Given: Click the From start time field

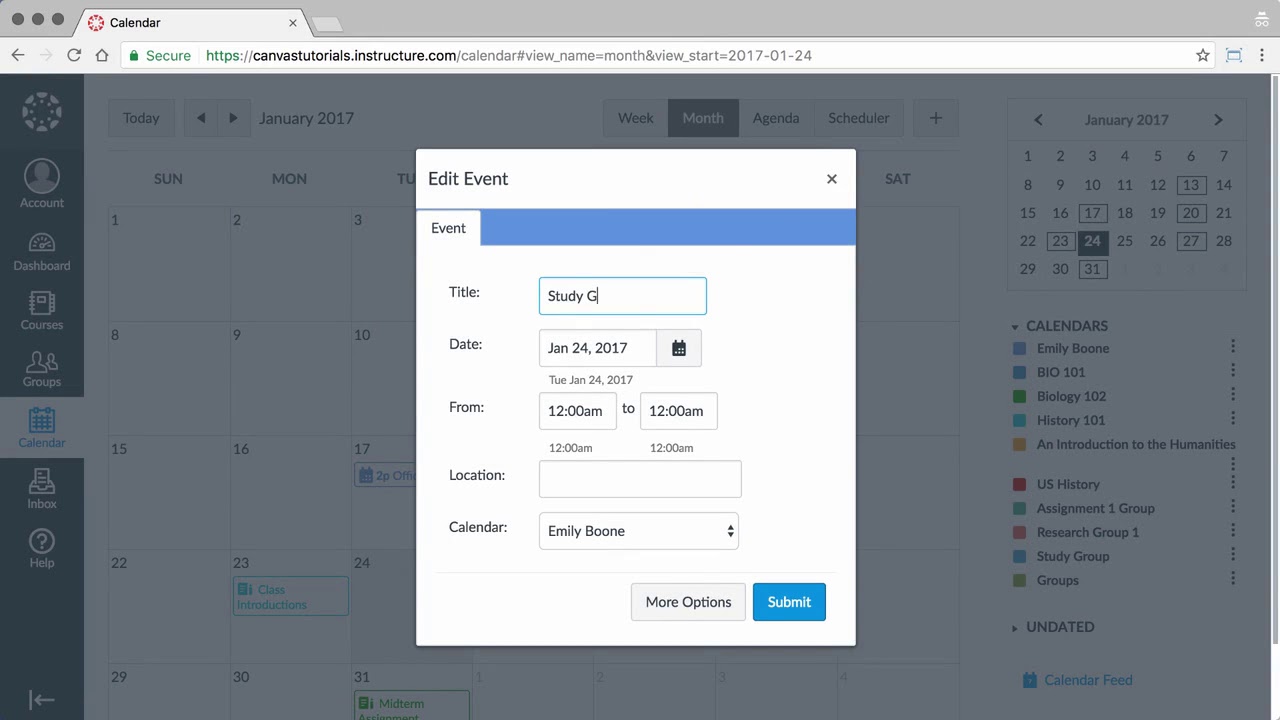Looking at the screenshot, I should (x=577, y=411).
